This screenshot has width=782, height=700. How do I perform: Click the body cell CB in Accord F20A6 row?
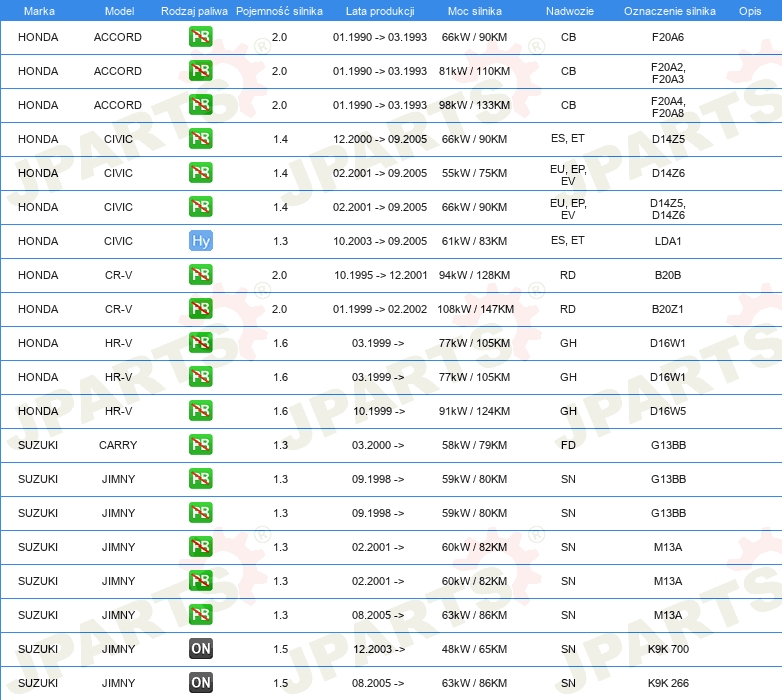568,37
